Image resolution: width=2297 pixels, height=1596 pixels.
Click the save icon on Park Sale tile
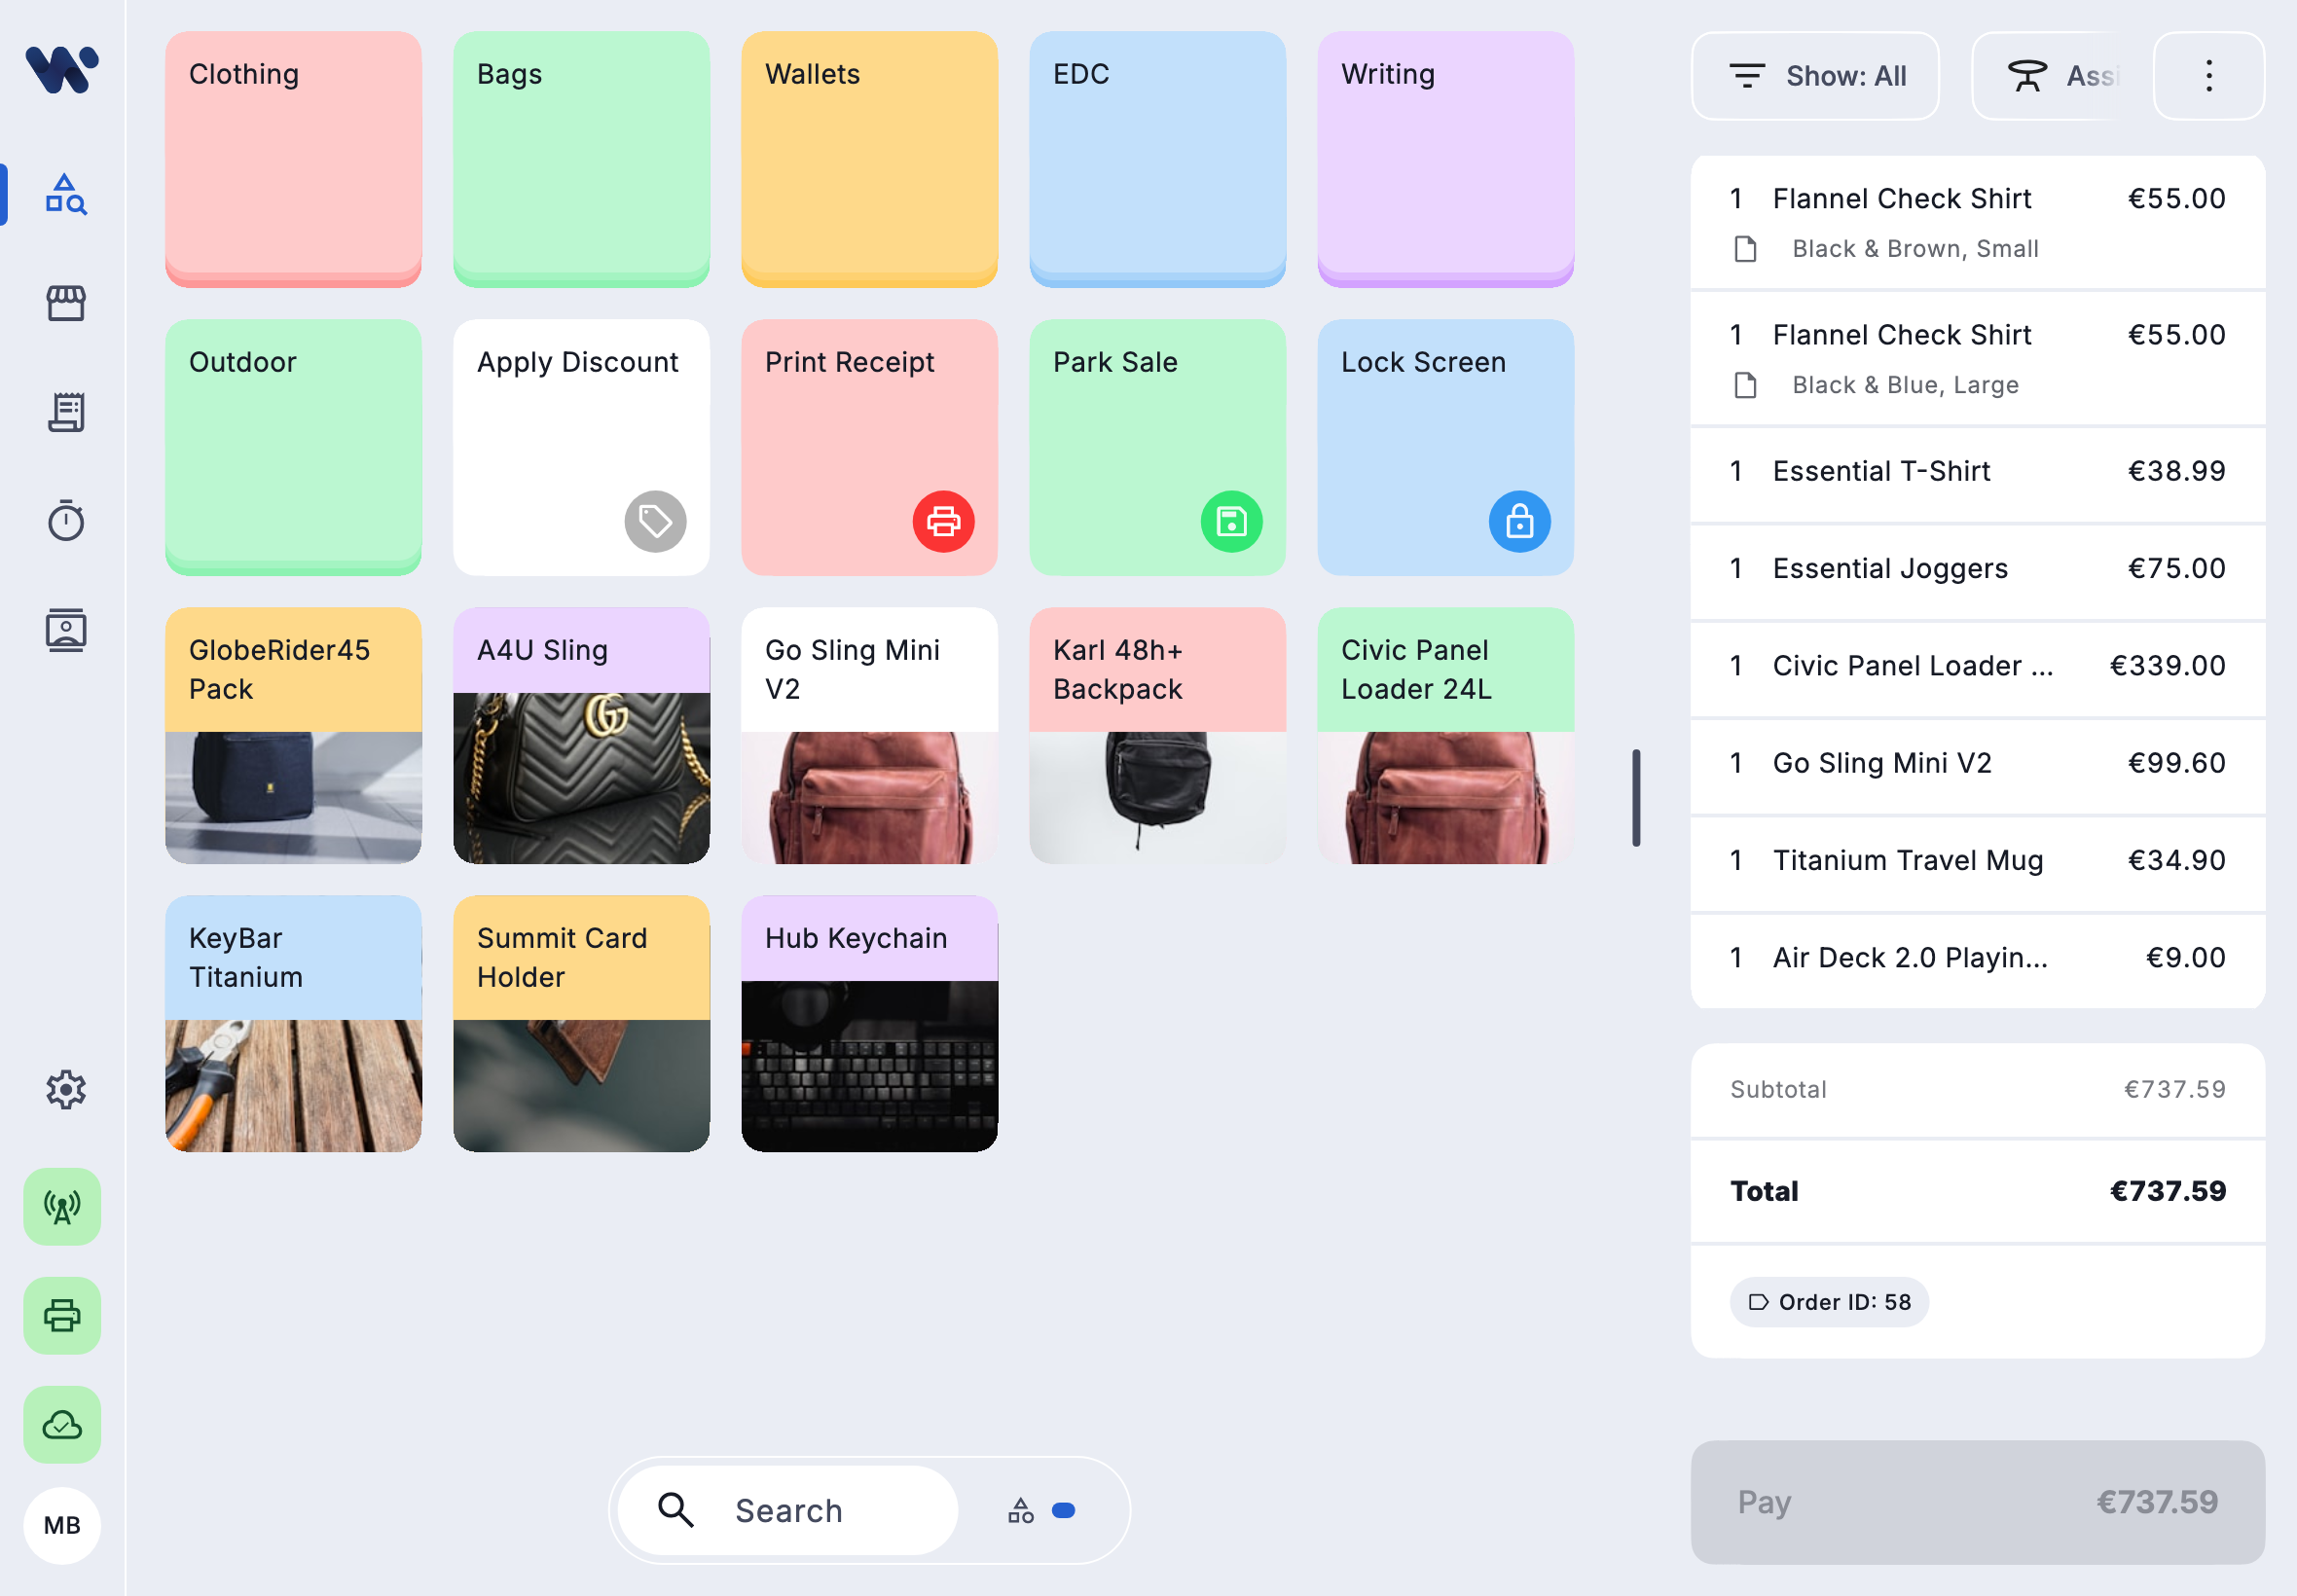click(1231, 521)
